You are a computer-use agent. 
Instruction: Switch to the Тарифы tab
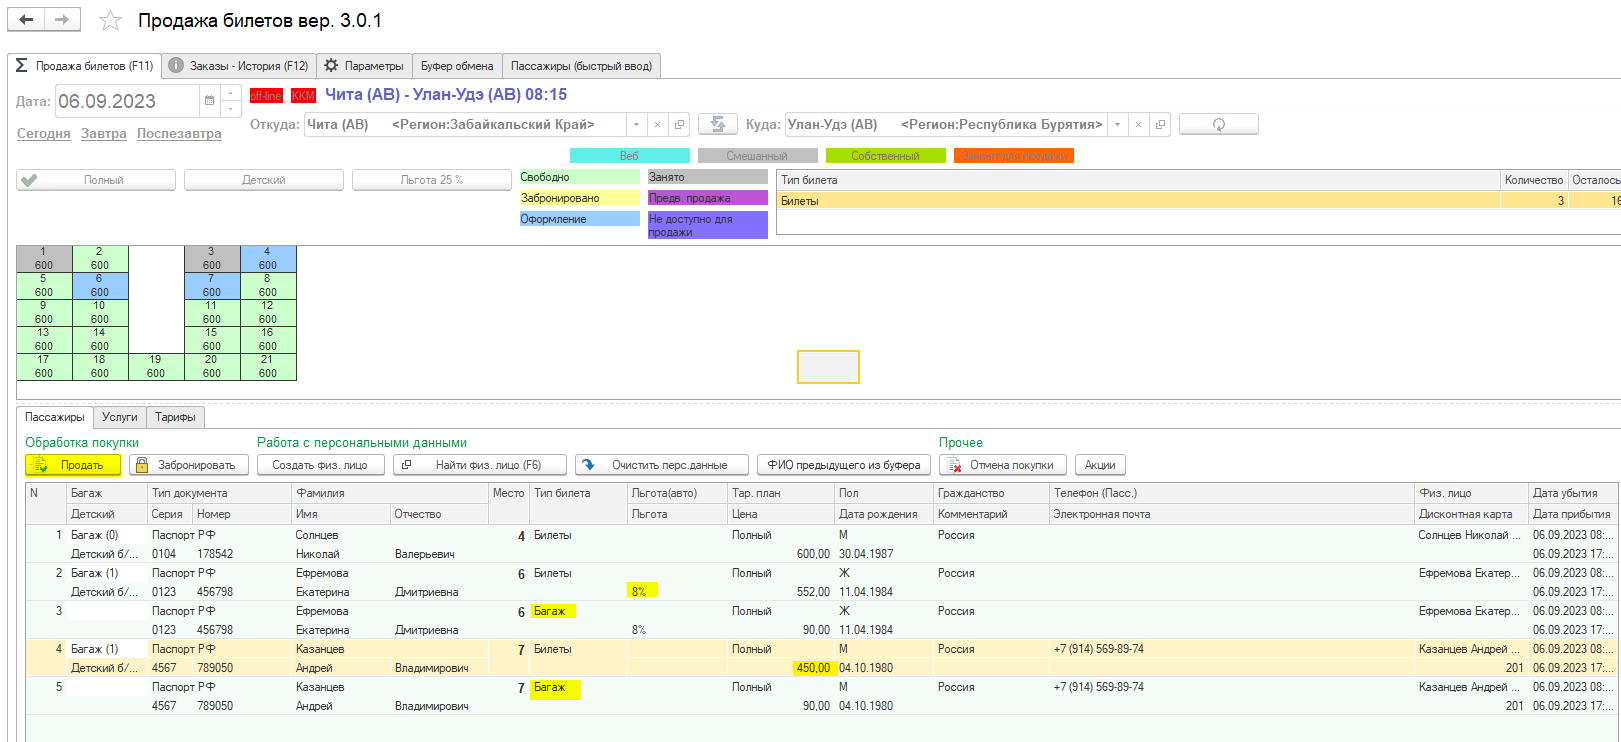pyautogui.click(x=175, y=417)
